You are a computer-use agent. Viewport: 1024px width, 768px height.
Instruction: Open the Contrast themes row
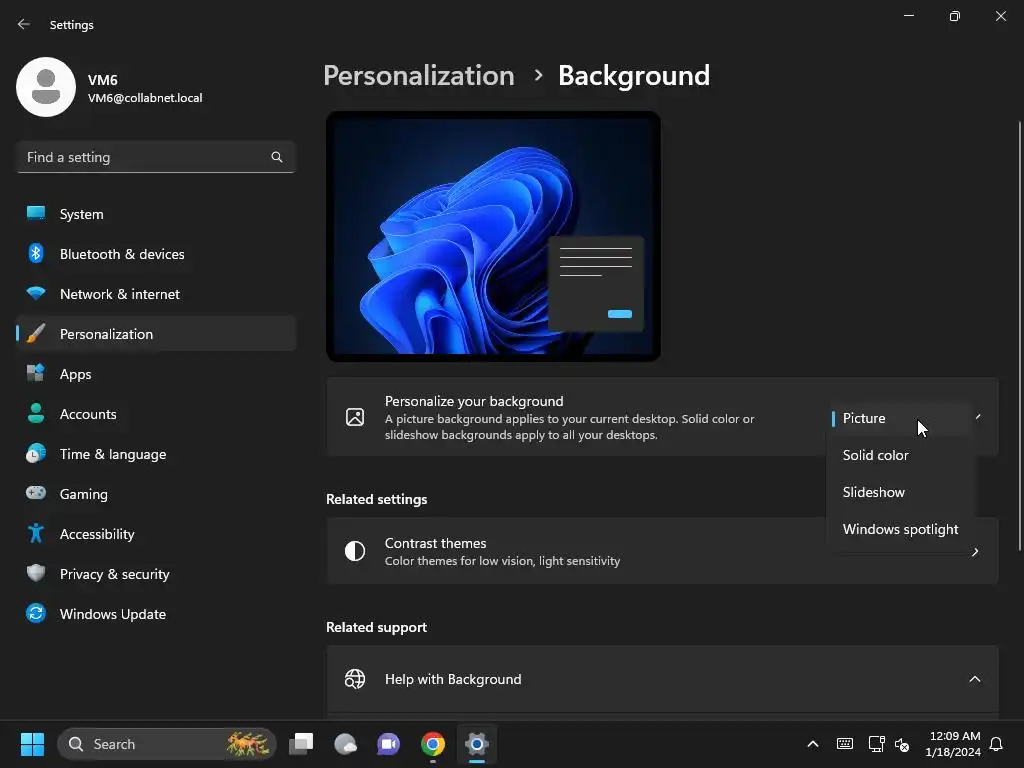pyautogui.click(x=662, y=551)
